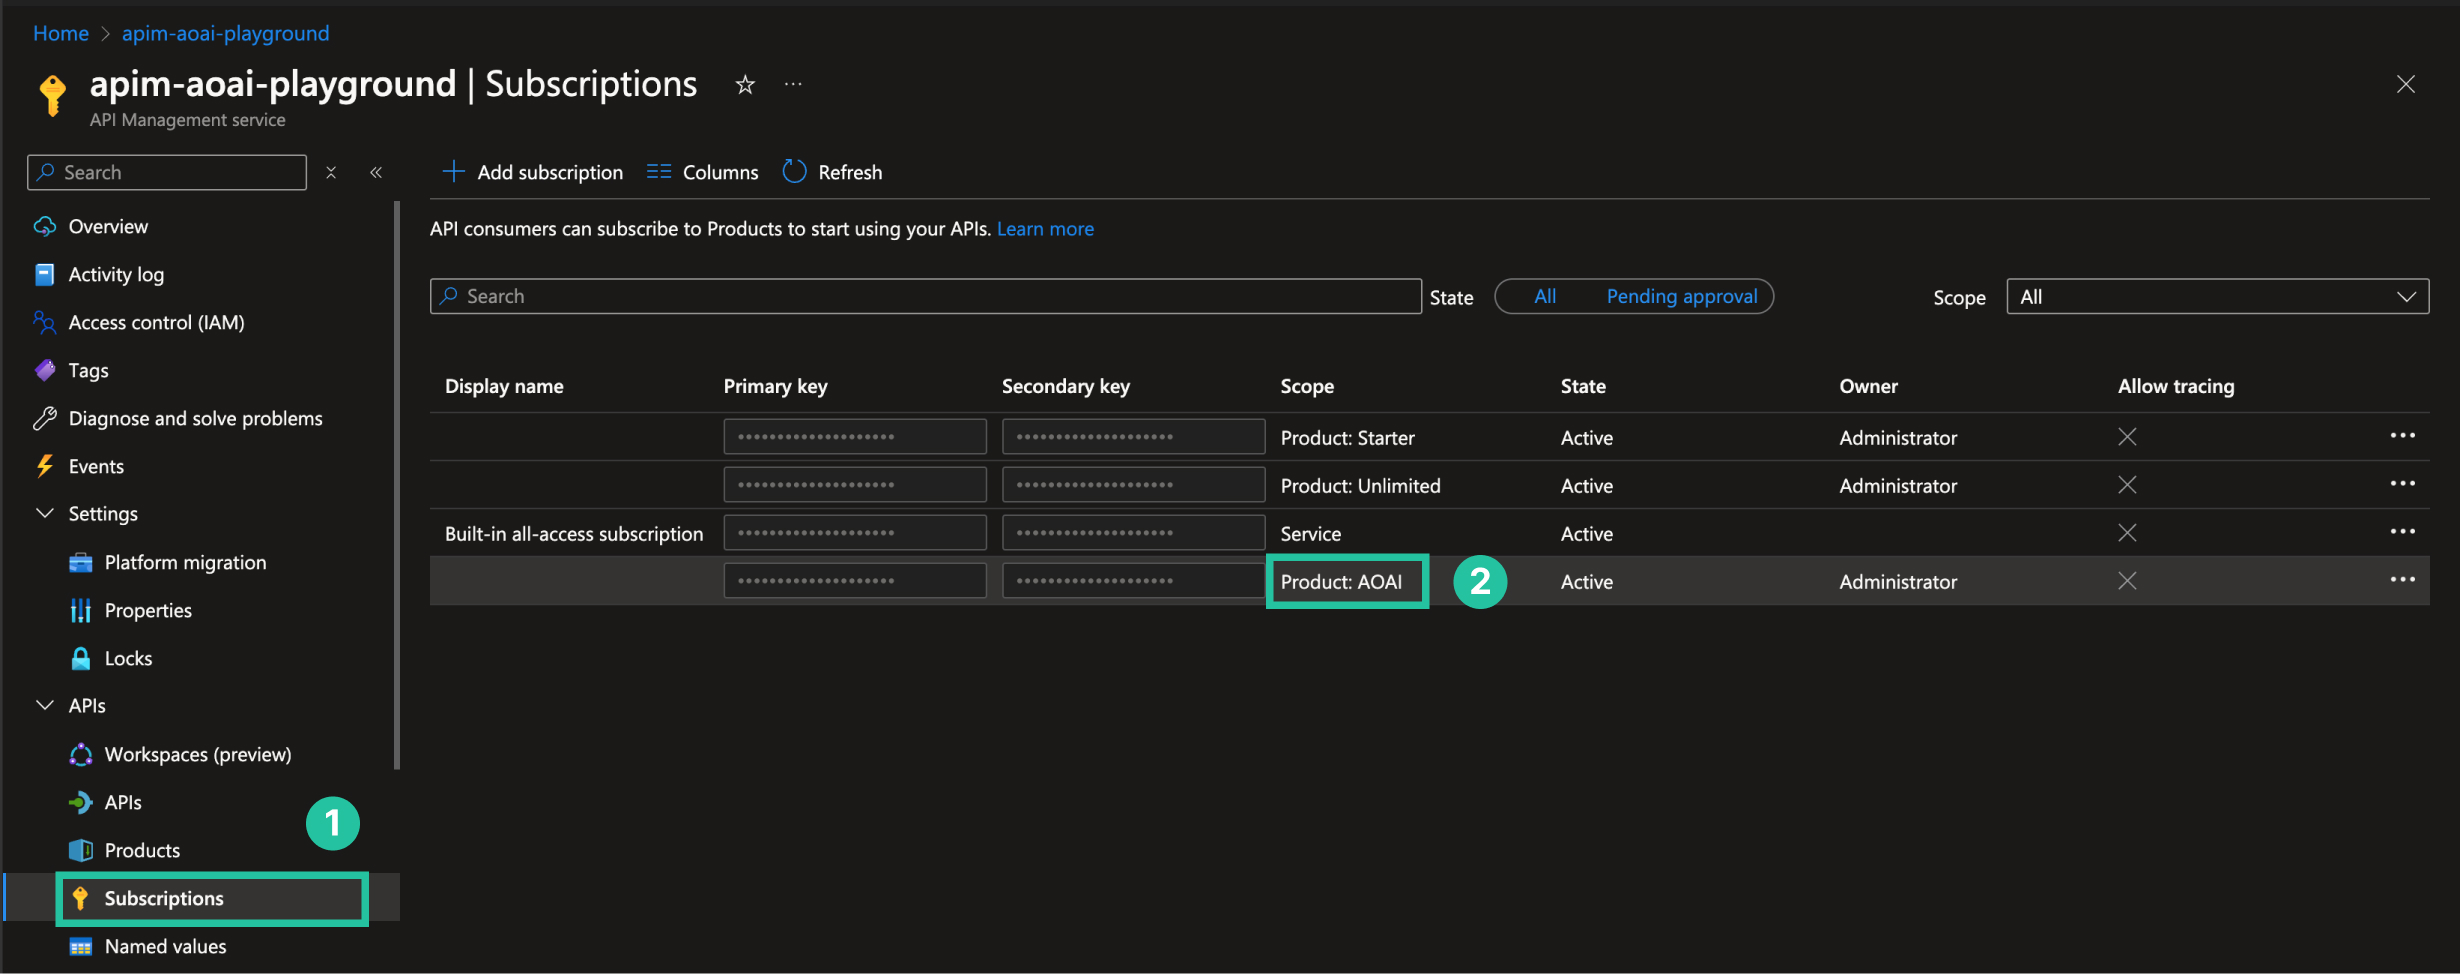Image resolution: width=2460 pixels, height=974 pixels.
Task: Click the Diagnose and solve problems wrench icon
Action: (x=45, y=418)
